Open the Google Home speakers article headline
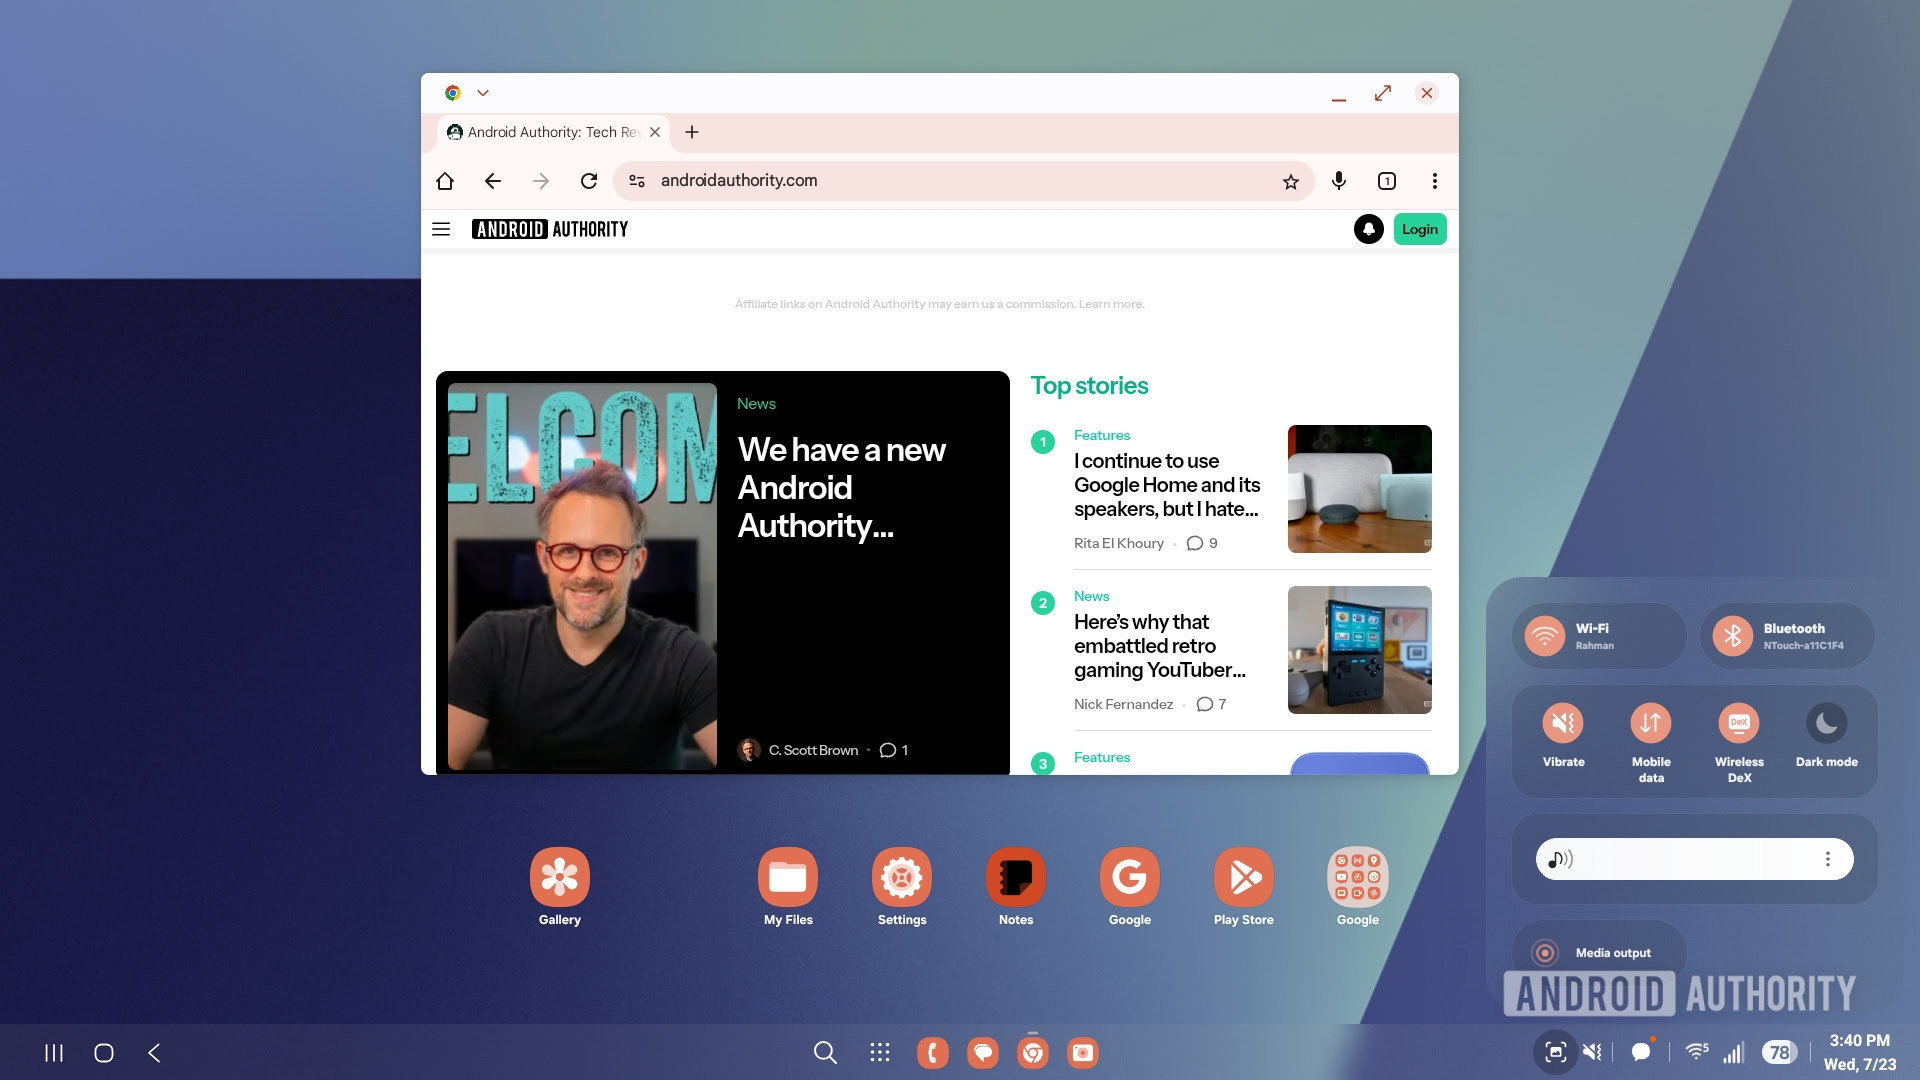 [1166, 485]
